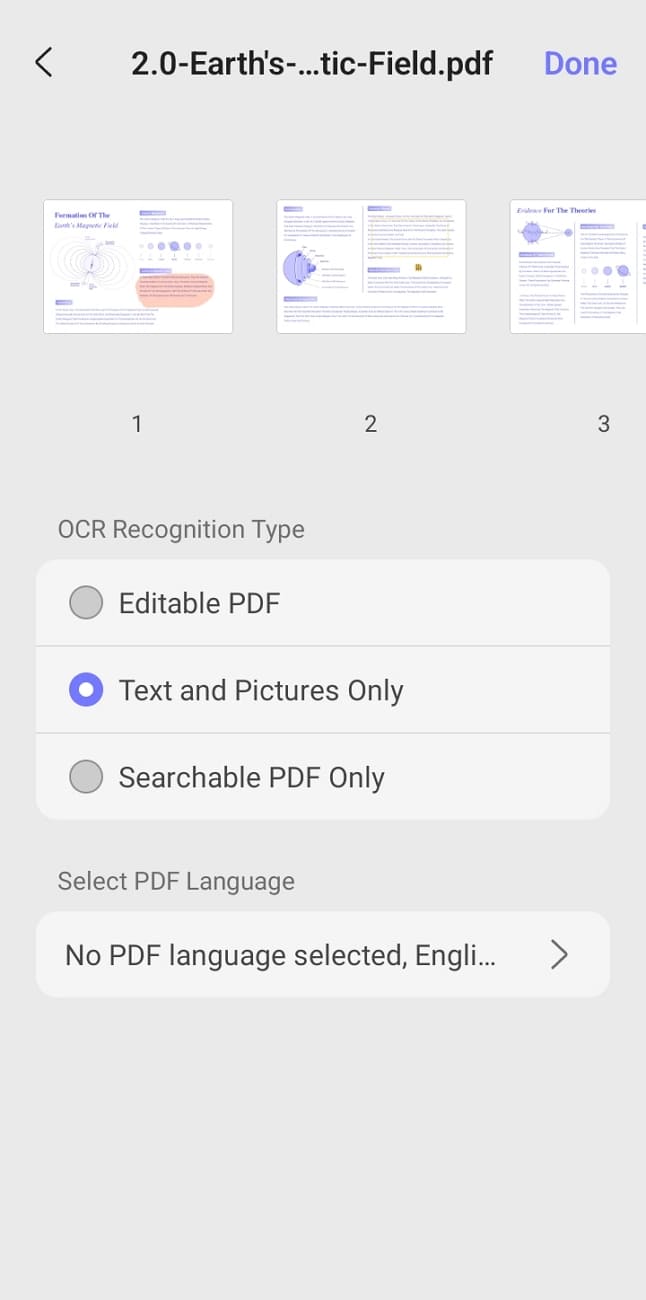
Task: Open the Select PDF Language options
Action: coord(322,954)
